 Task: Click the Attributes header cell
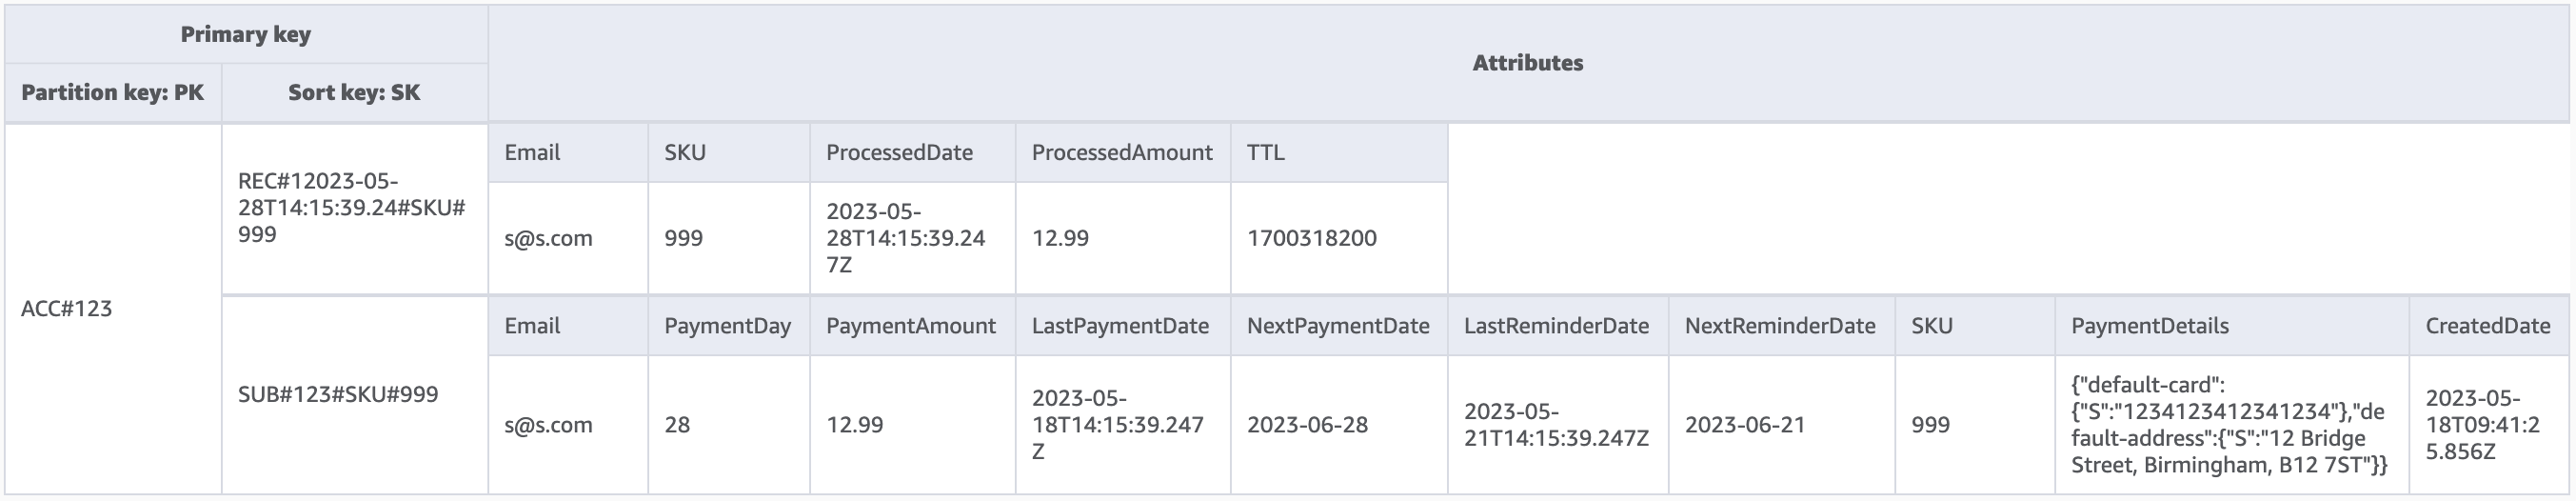pos(1527,63)
